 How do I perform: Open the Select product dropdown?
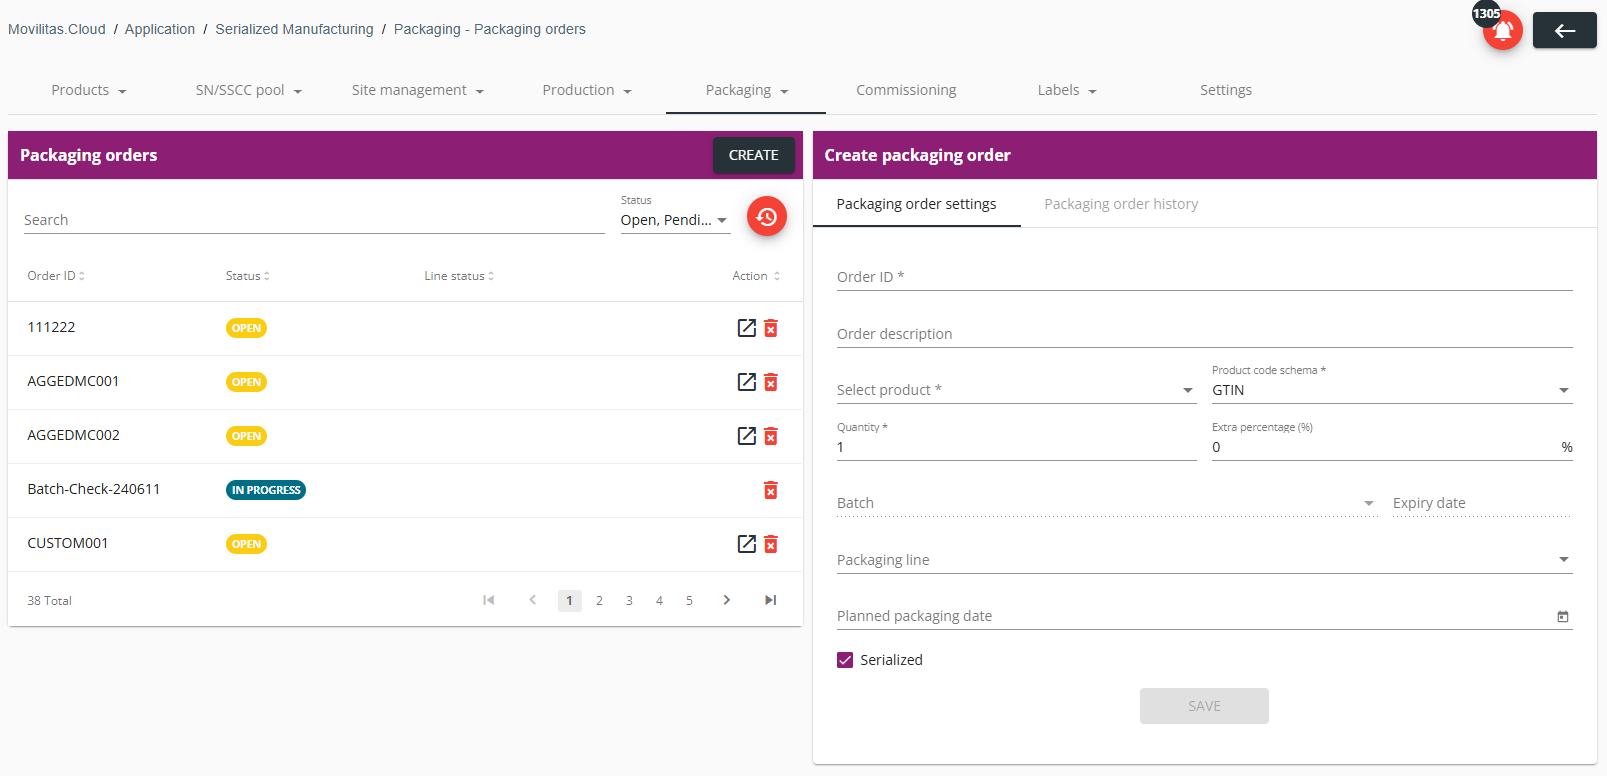pyautogui.click(x=1016, y=390)
